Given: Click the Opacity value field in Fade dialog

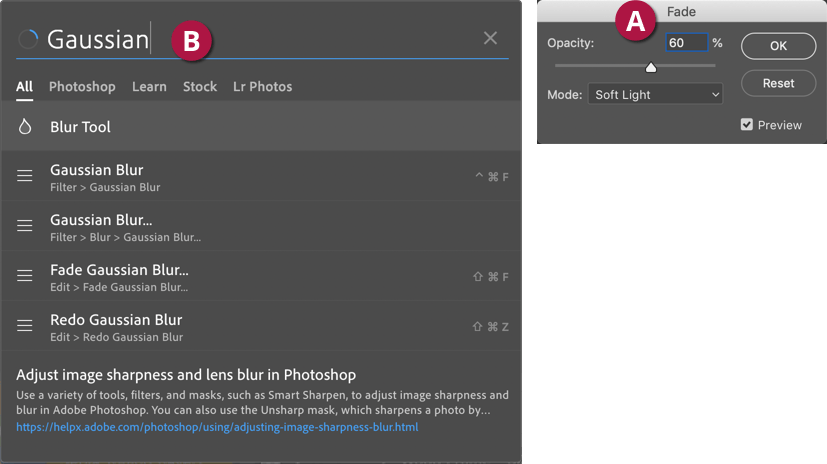Looking at the screenshot, I should click(x=687, y=43).
